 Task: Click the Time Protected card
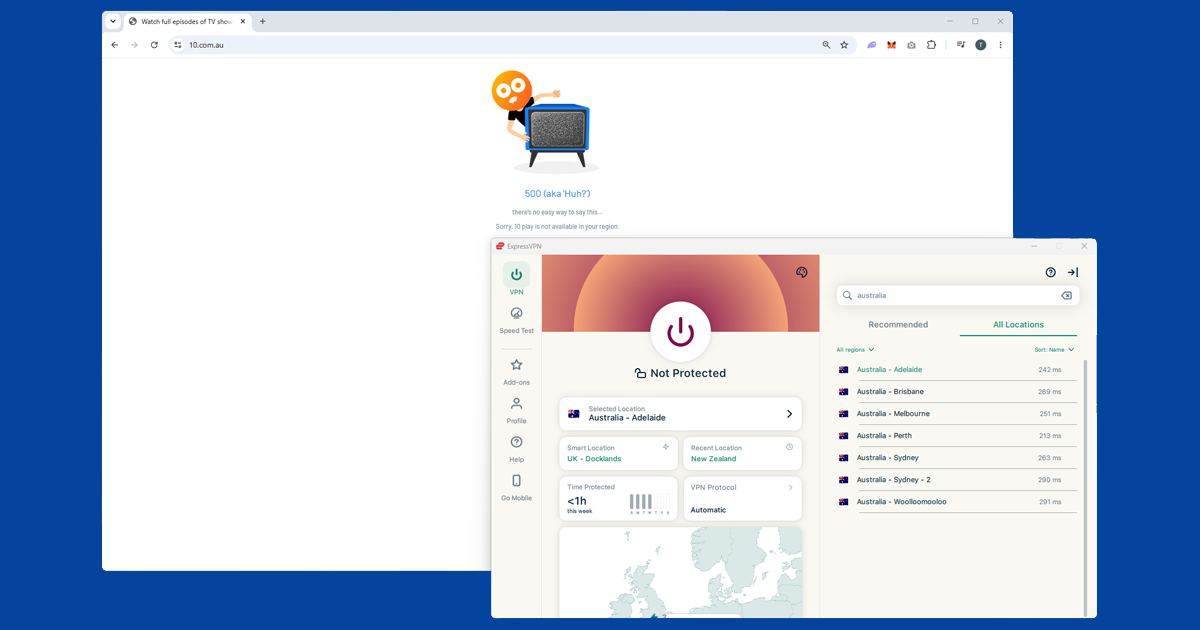[619, 498]
